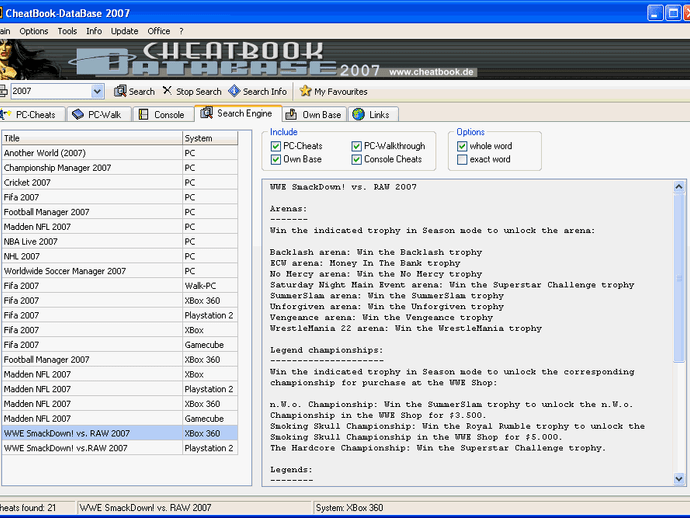Click the Search button label
Image resolution: width=690 pixels, height=518 pixels.
[x=142, y=92]
